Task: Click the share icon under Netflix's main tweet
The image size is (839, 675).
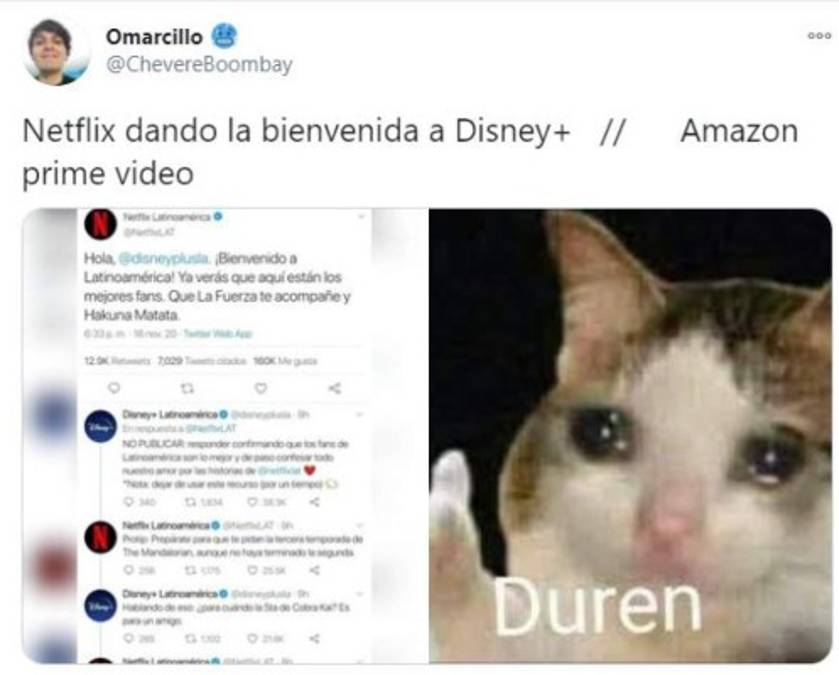Action: tap(334, 388)
